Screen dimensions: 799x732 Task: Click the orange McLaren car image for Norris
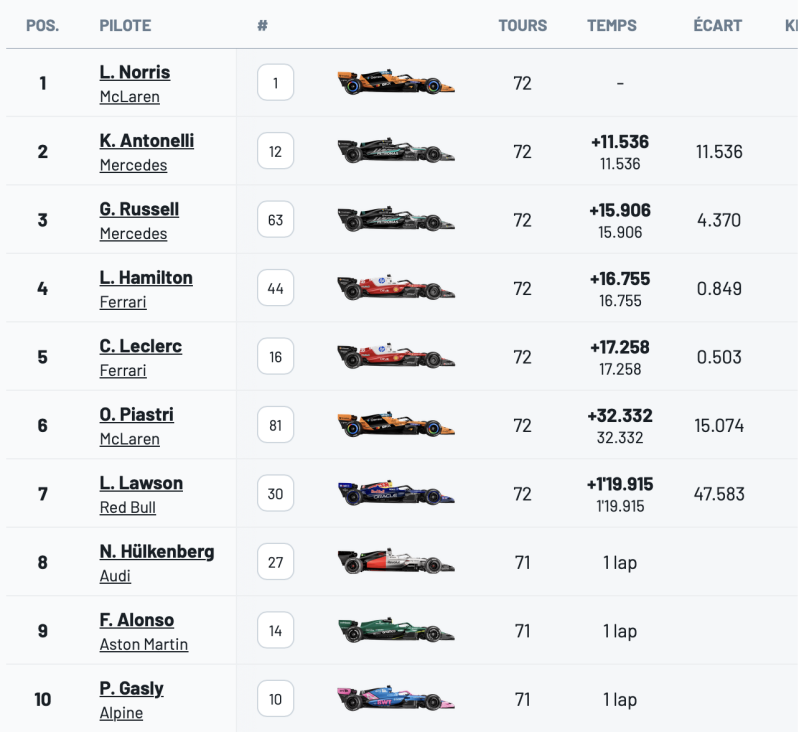tap(396, 82)
